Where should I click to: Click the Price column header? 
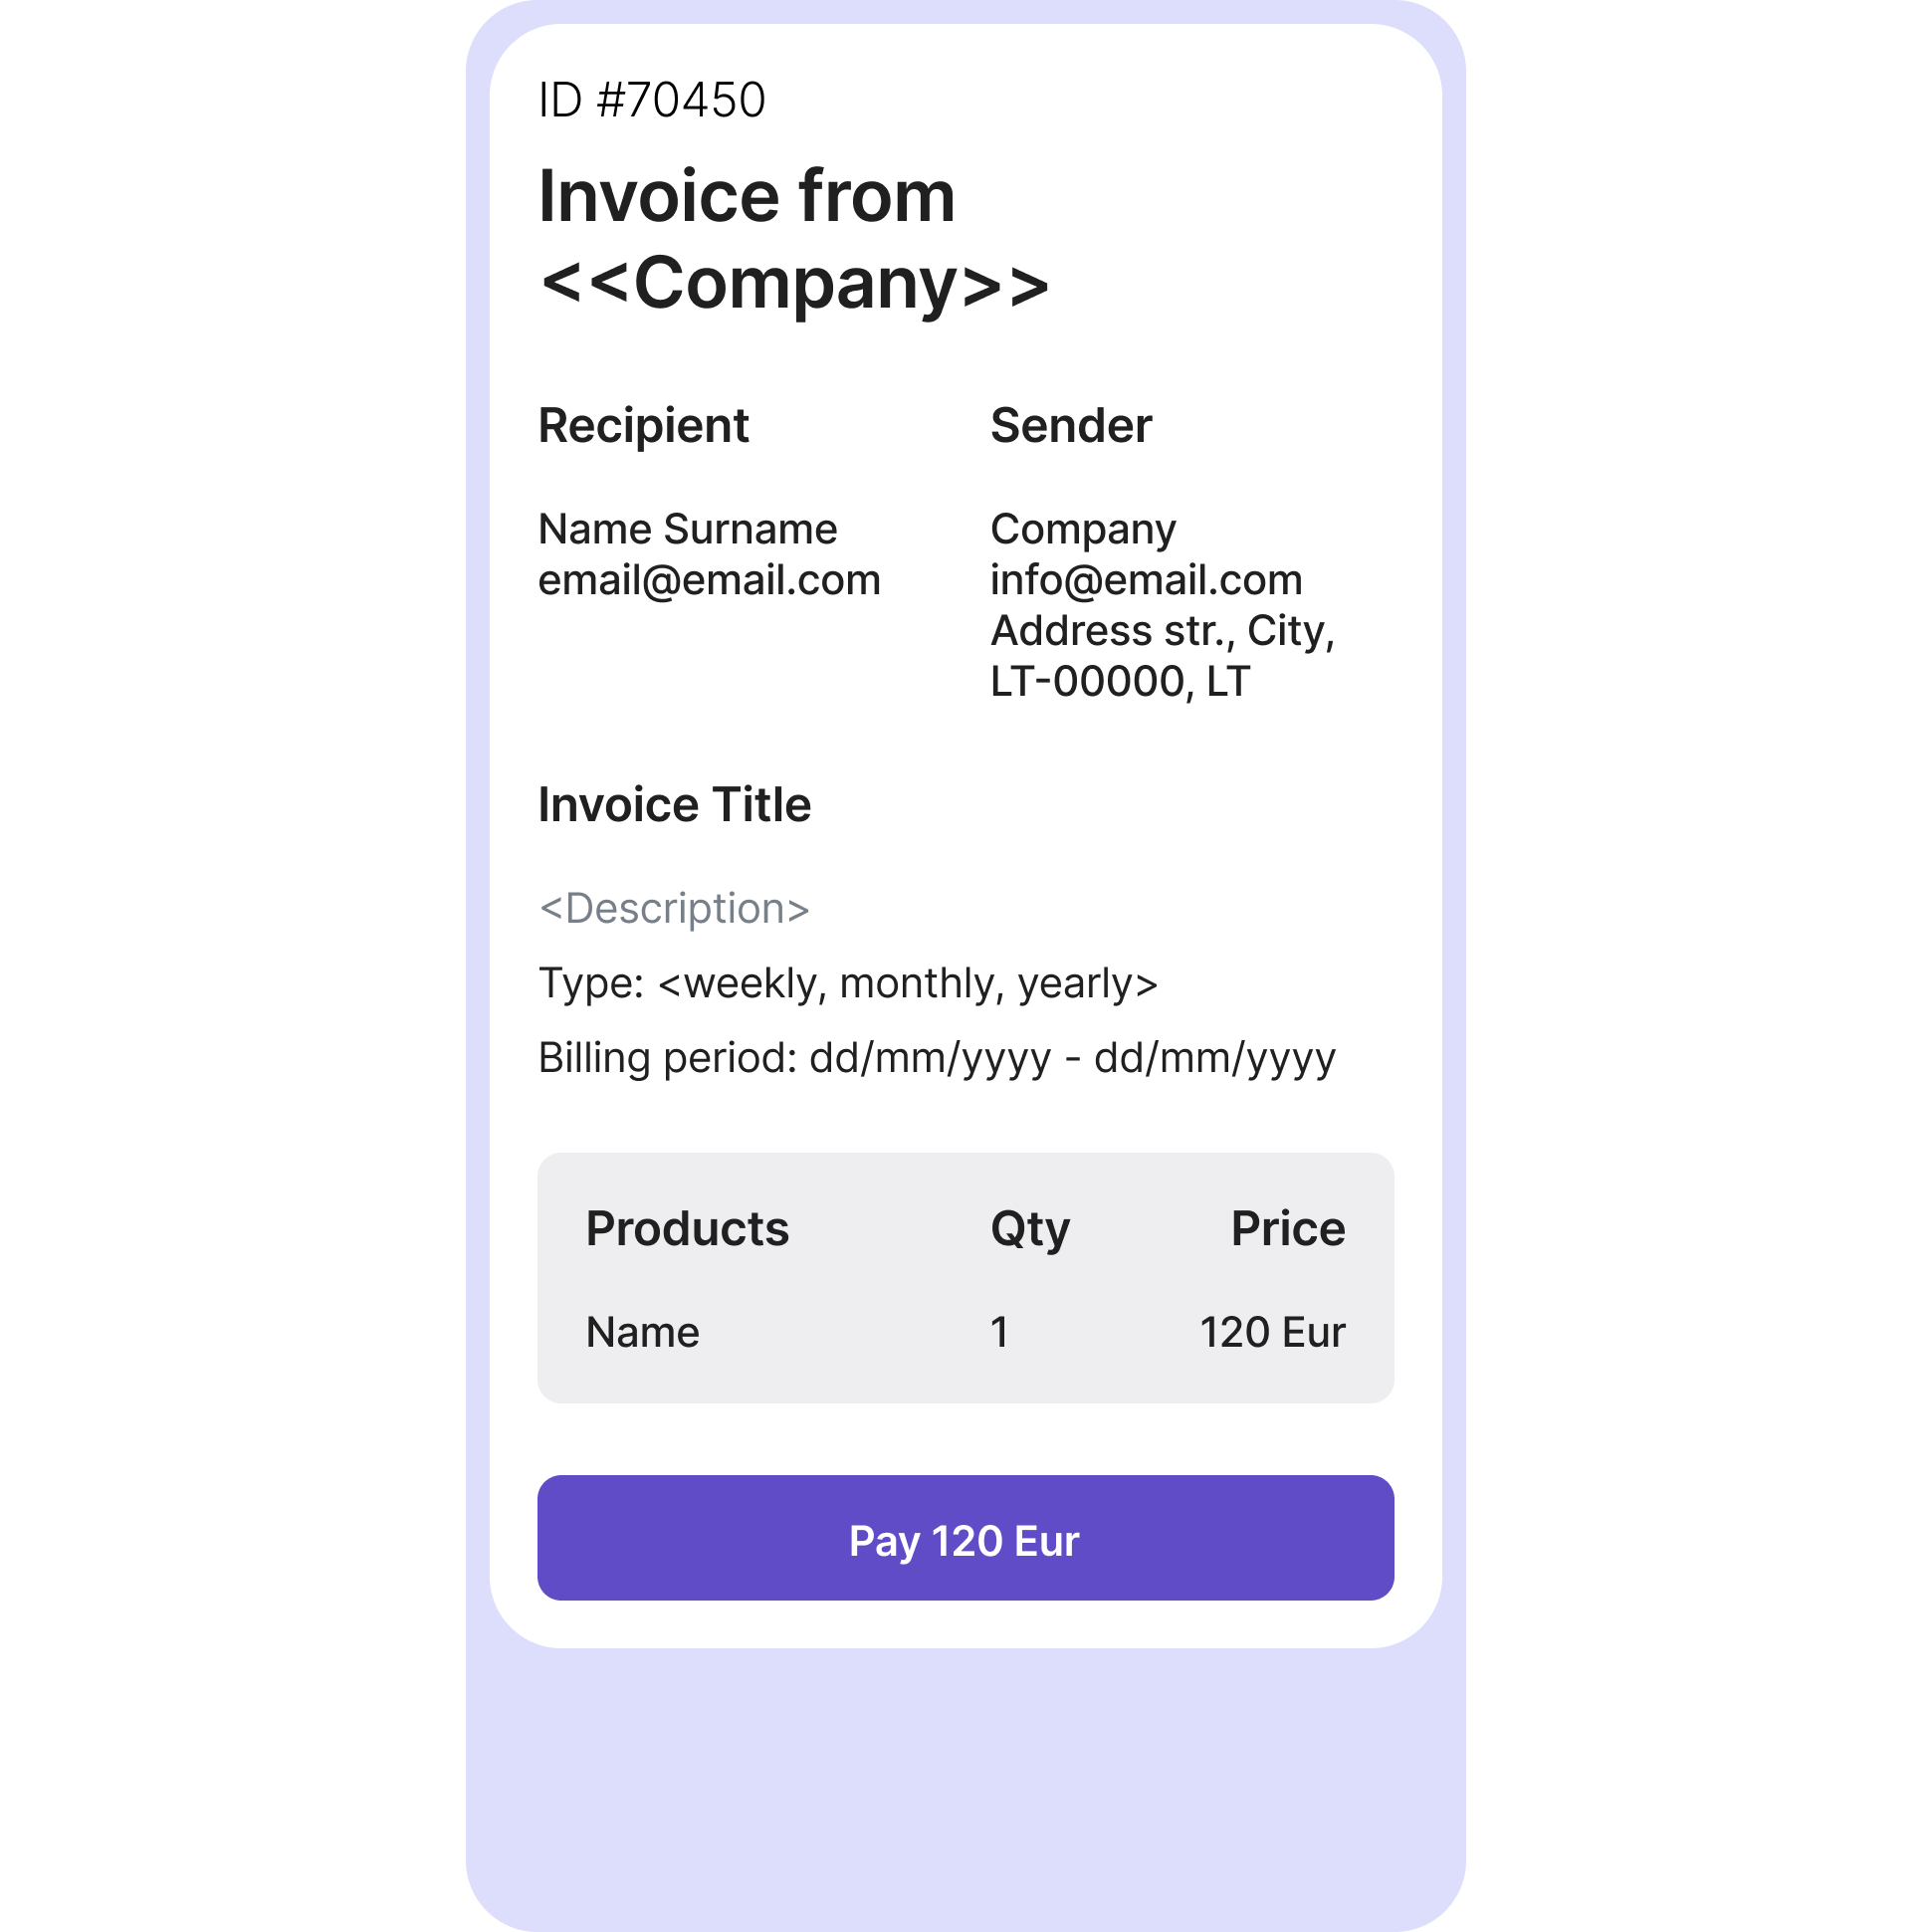(x=1287, y=1229)
